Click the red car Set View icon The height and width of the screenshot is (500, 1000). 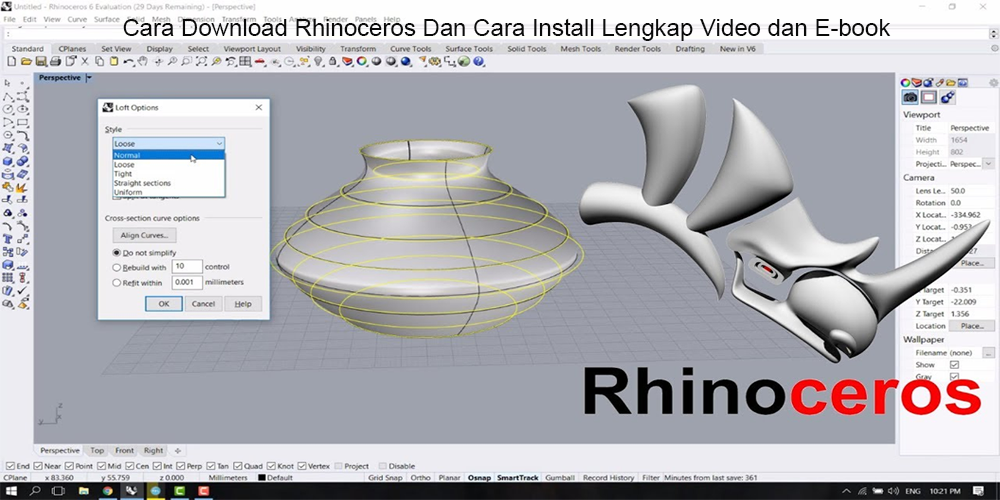pyautogui.click(x=260, y=61)
